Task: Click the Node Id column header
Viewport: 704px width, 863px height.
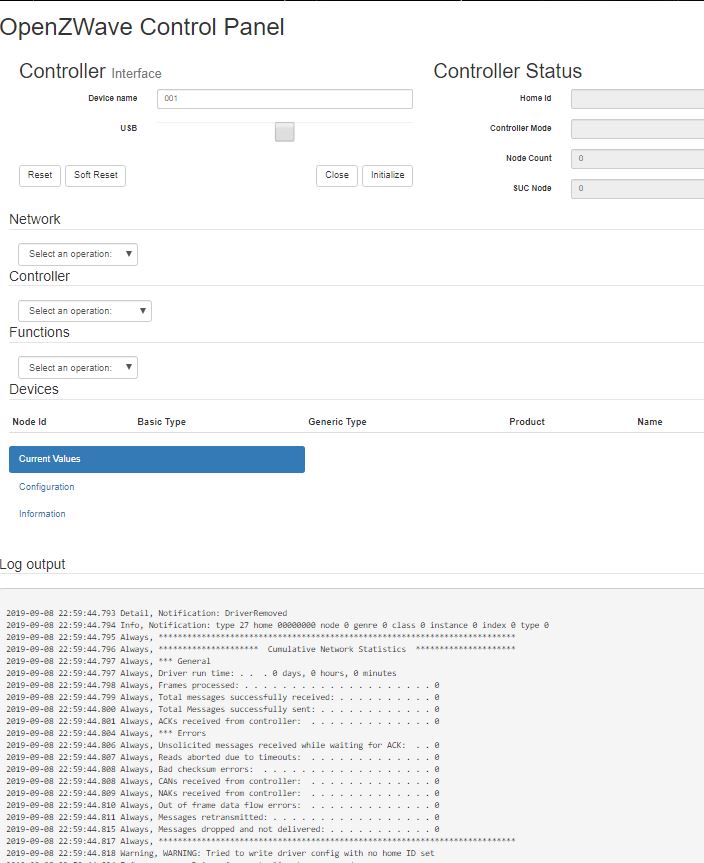Action: pyautogui.click(x=30, y=422)
